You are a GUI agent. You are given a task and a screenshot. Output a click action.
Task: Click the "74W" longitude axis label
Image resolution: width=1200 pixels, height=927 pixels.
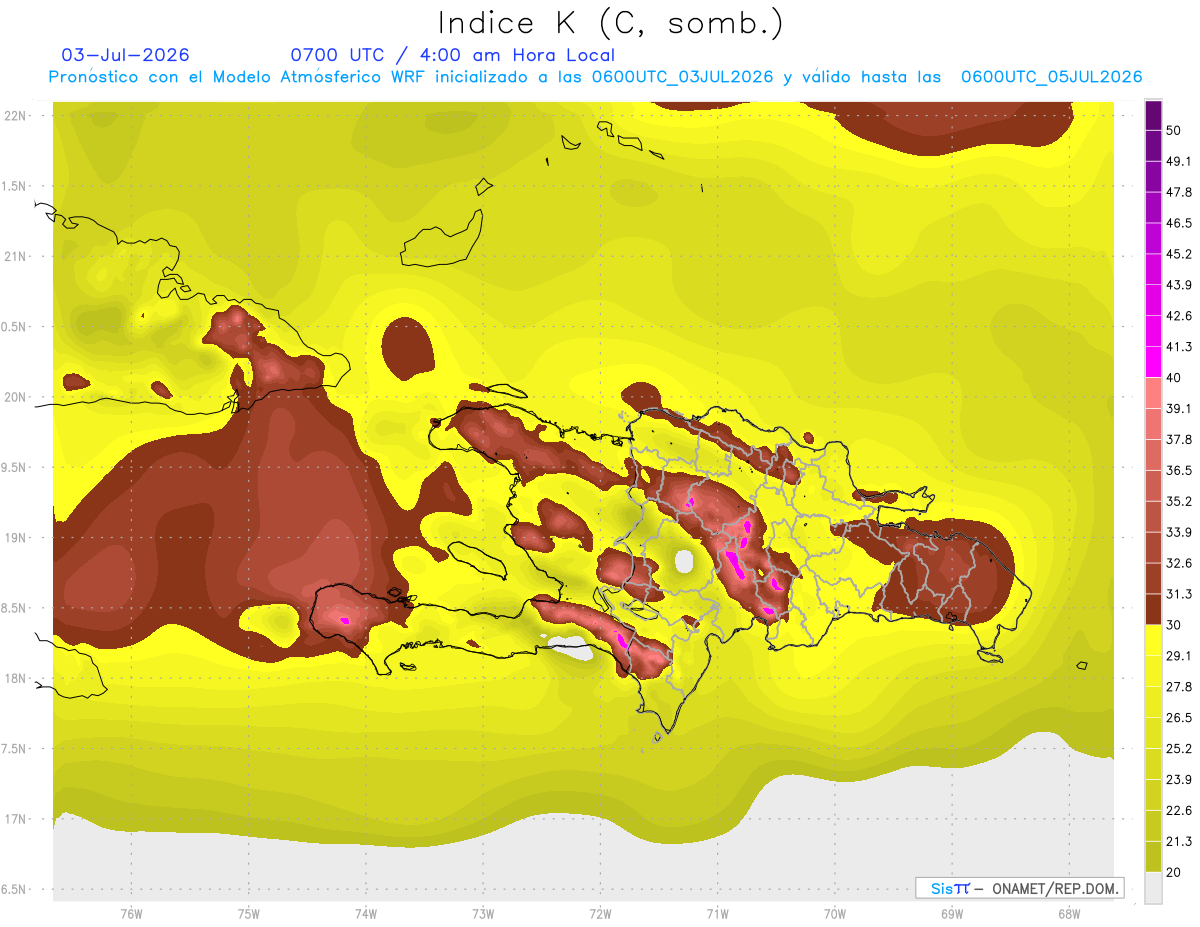coord(365,913)
